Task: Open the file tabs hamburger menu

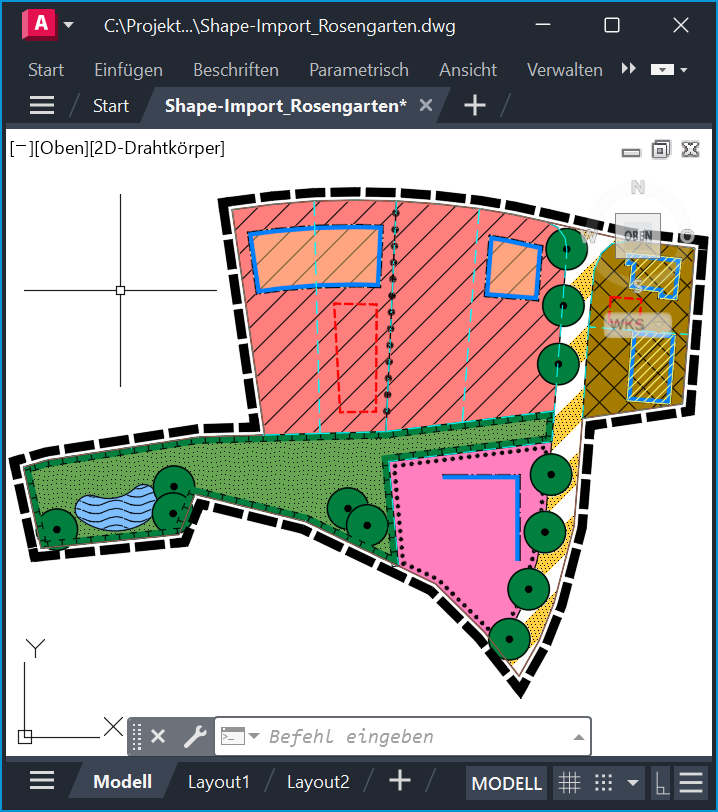Action: point(42,105)
